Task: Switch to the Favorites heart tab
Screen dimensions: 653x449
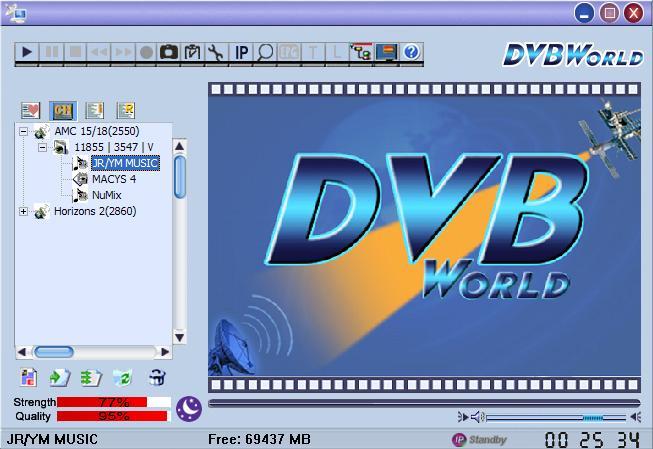Action: [x=30, y=110]
